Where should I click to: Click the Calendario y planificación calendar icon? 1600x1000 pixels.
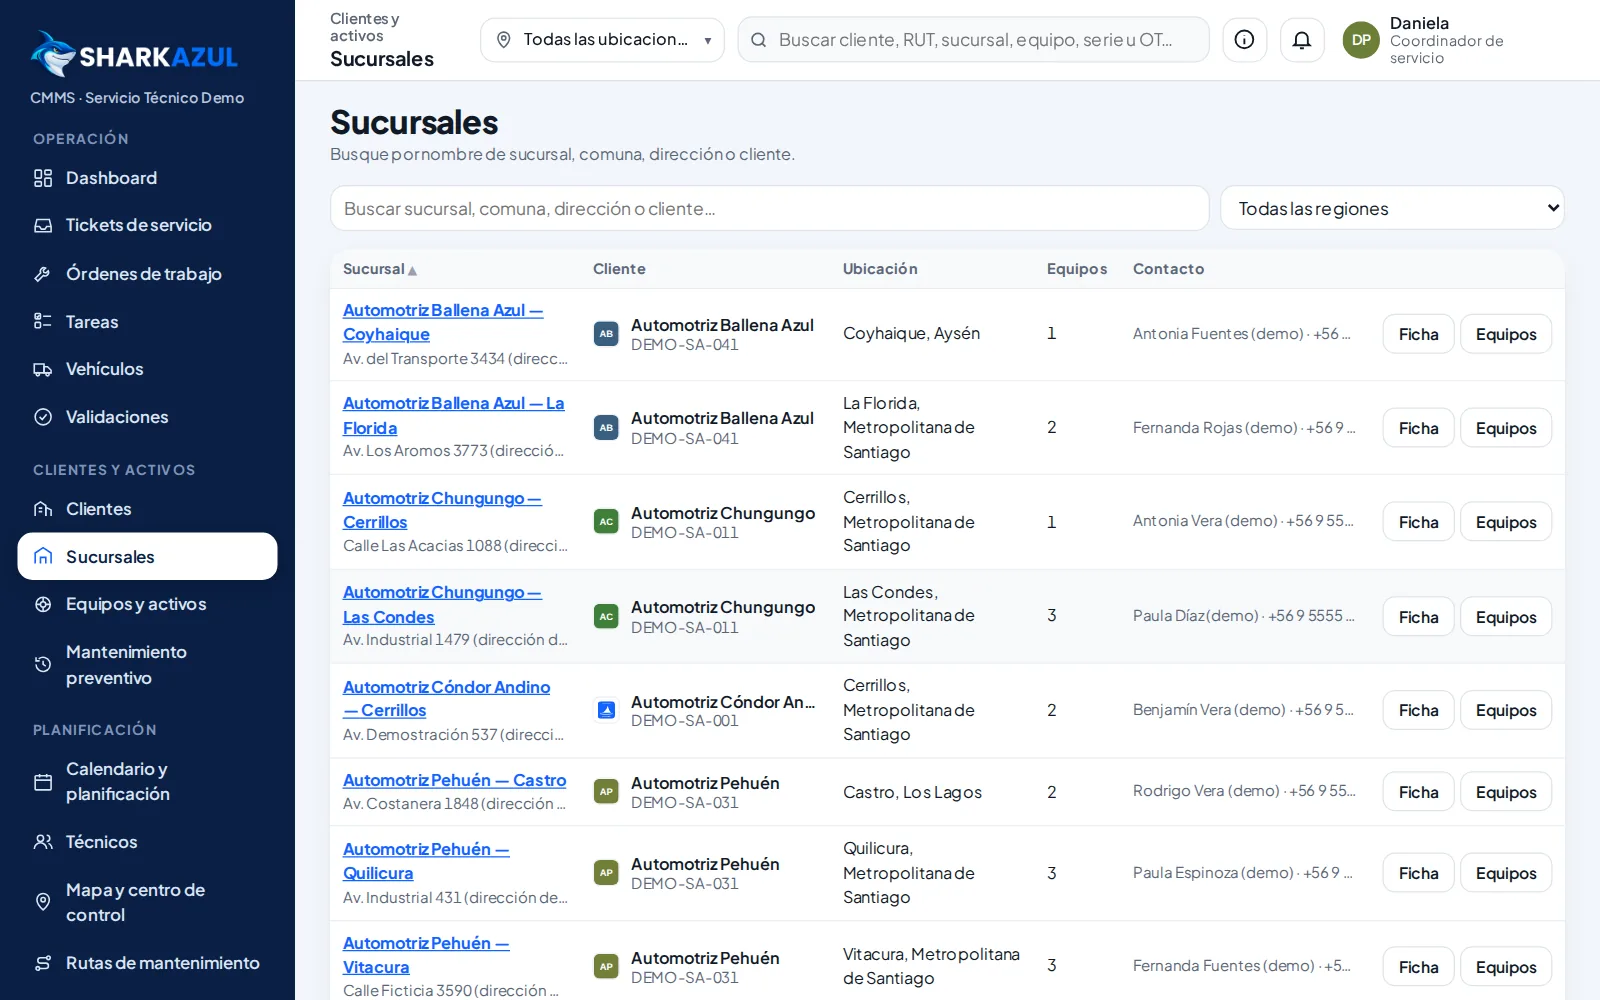point(43,782)
